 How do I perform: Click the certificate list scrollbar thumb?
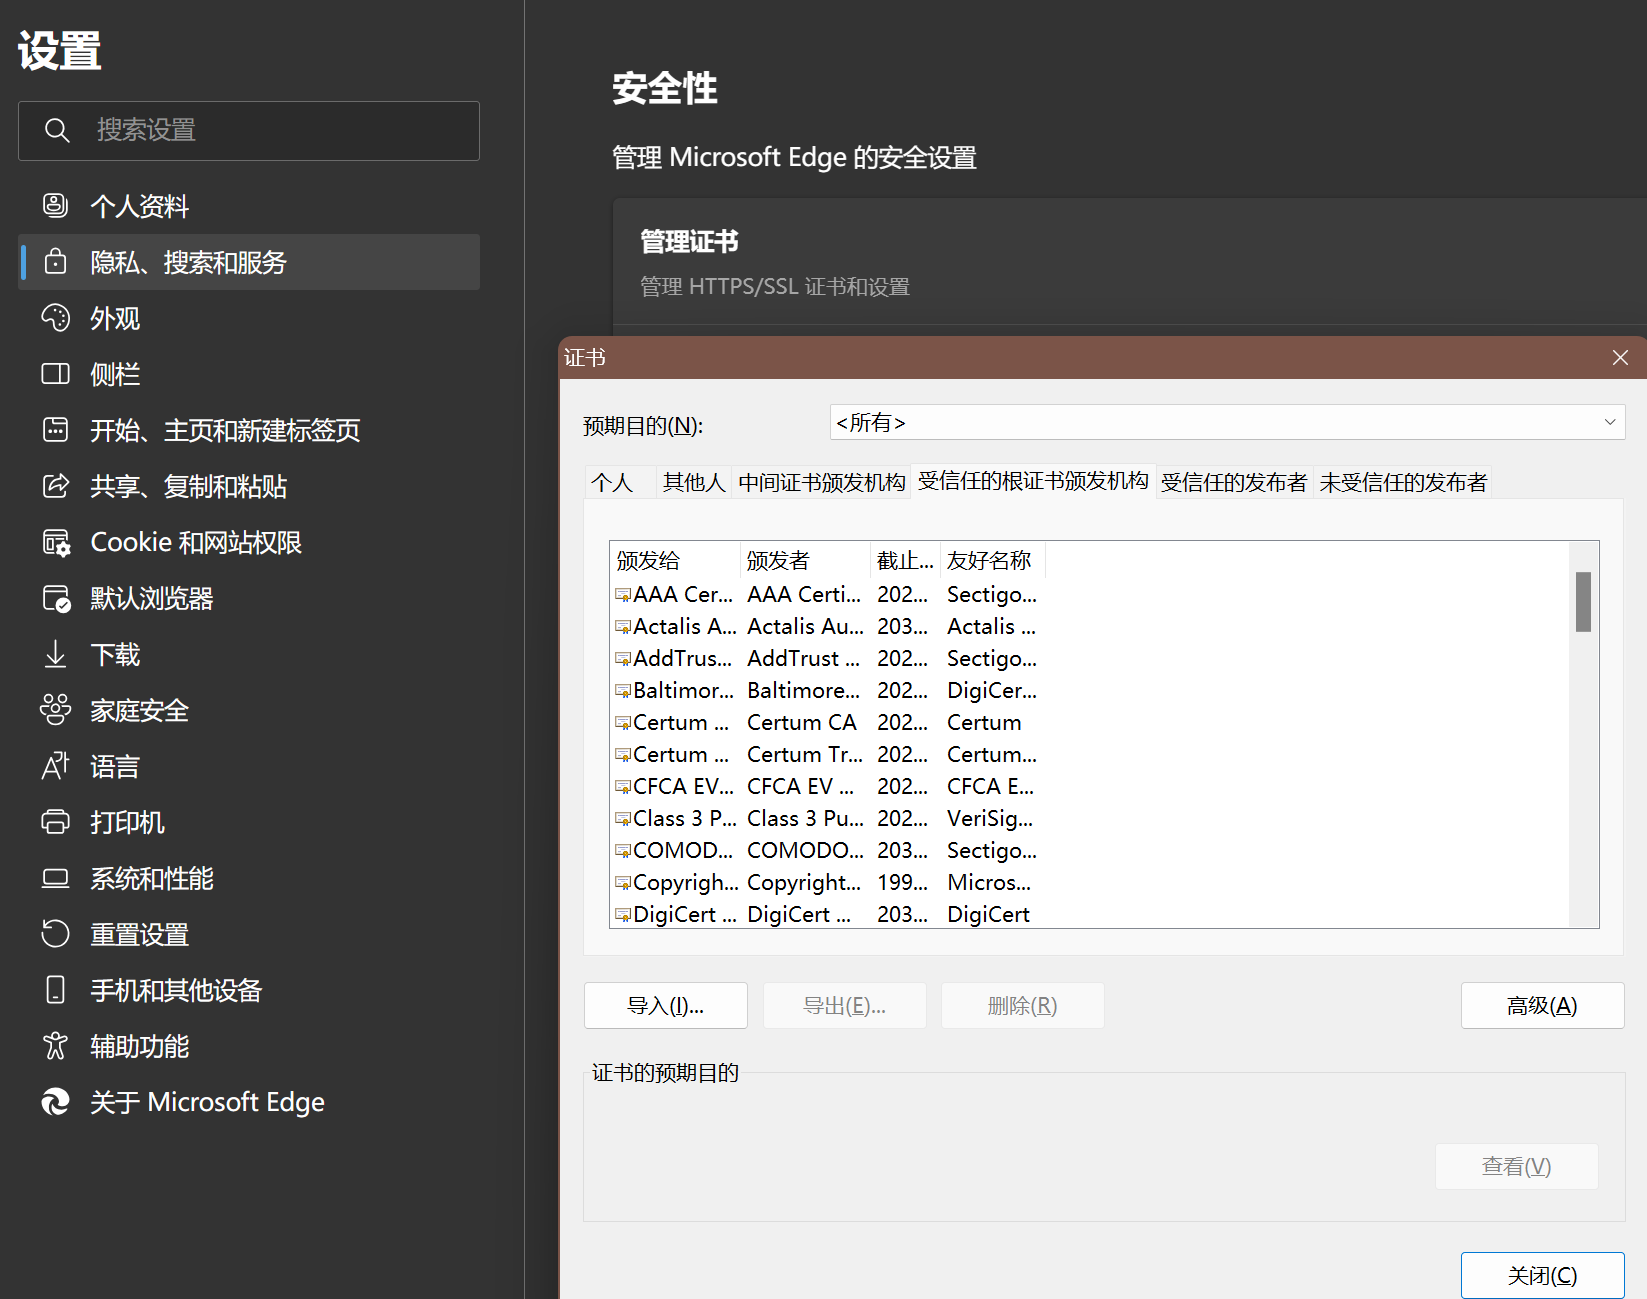(1584, 601)
